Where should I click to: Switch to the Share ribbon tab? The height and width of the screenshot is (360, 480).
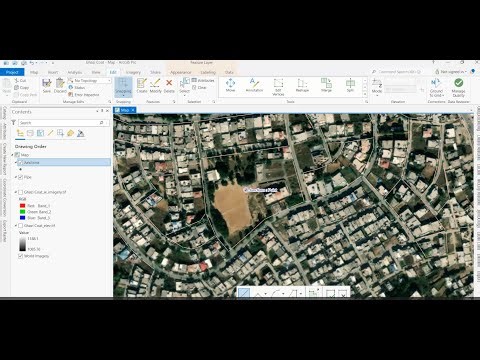point(155,72)
